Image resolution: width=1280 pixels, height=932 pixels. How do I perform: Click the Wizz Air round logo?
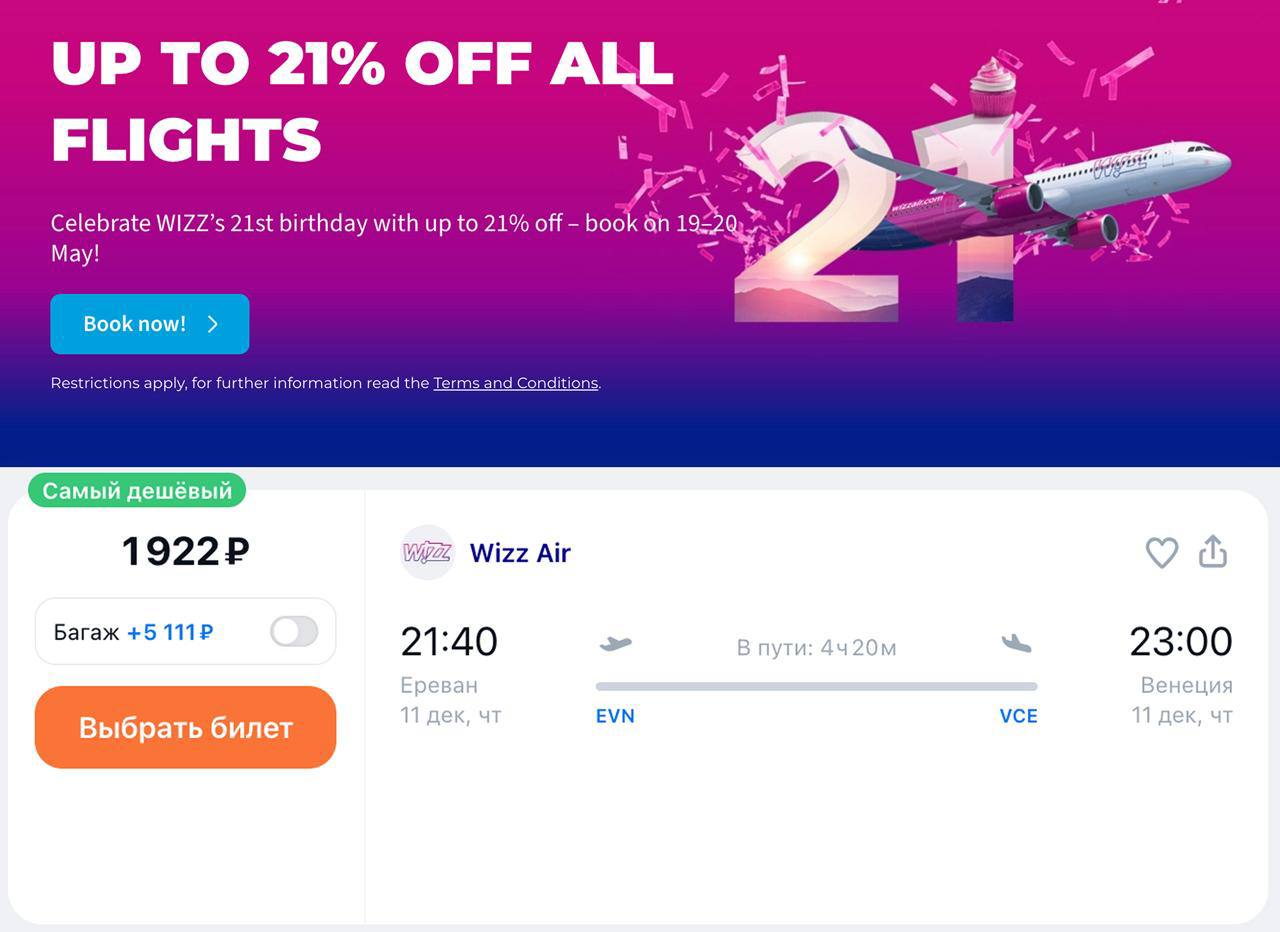click(428, 552)
